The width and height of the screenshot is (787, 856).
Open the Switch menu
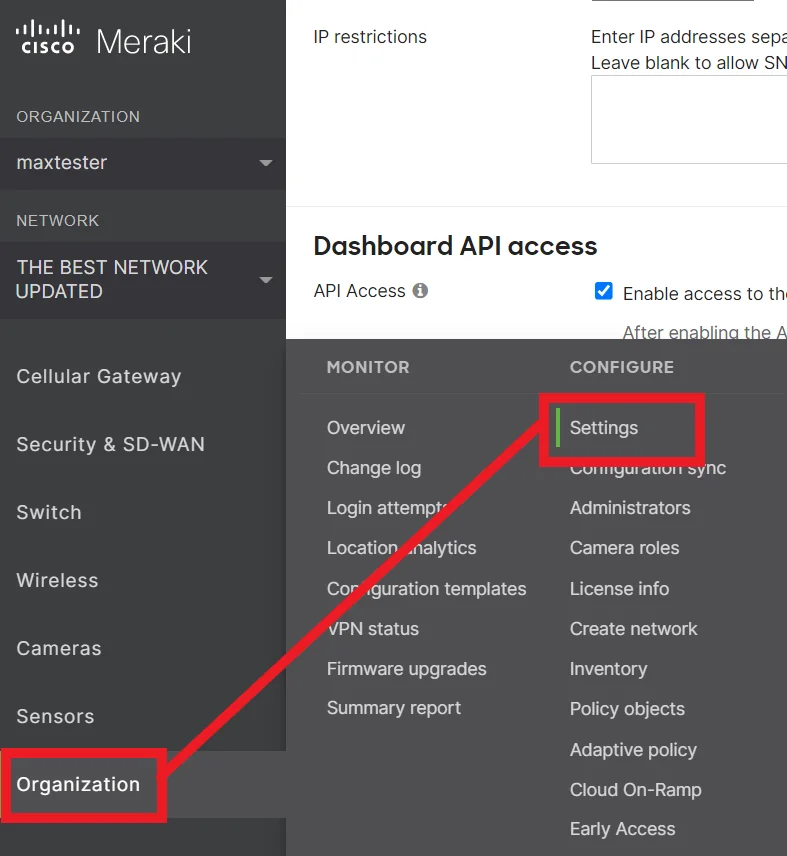(x=49, y=513)
